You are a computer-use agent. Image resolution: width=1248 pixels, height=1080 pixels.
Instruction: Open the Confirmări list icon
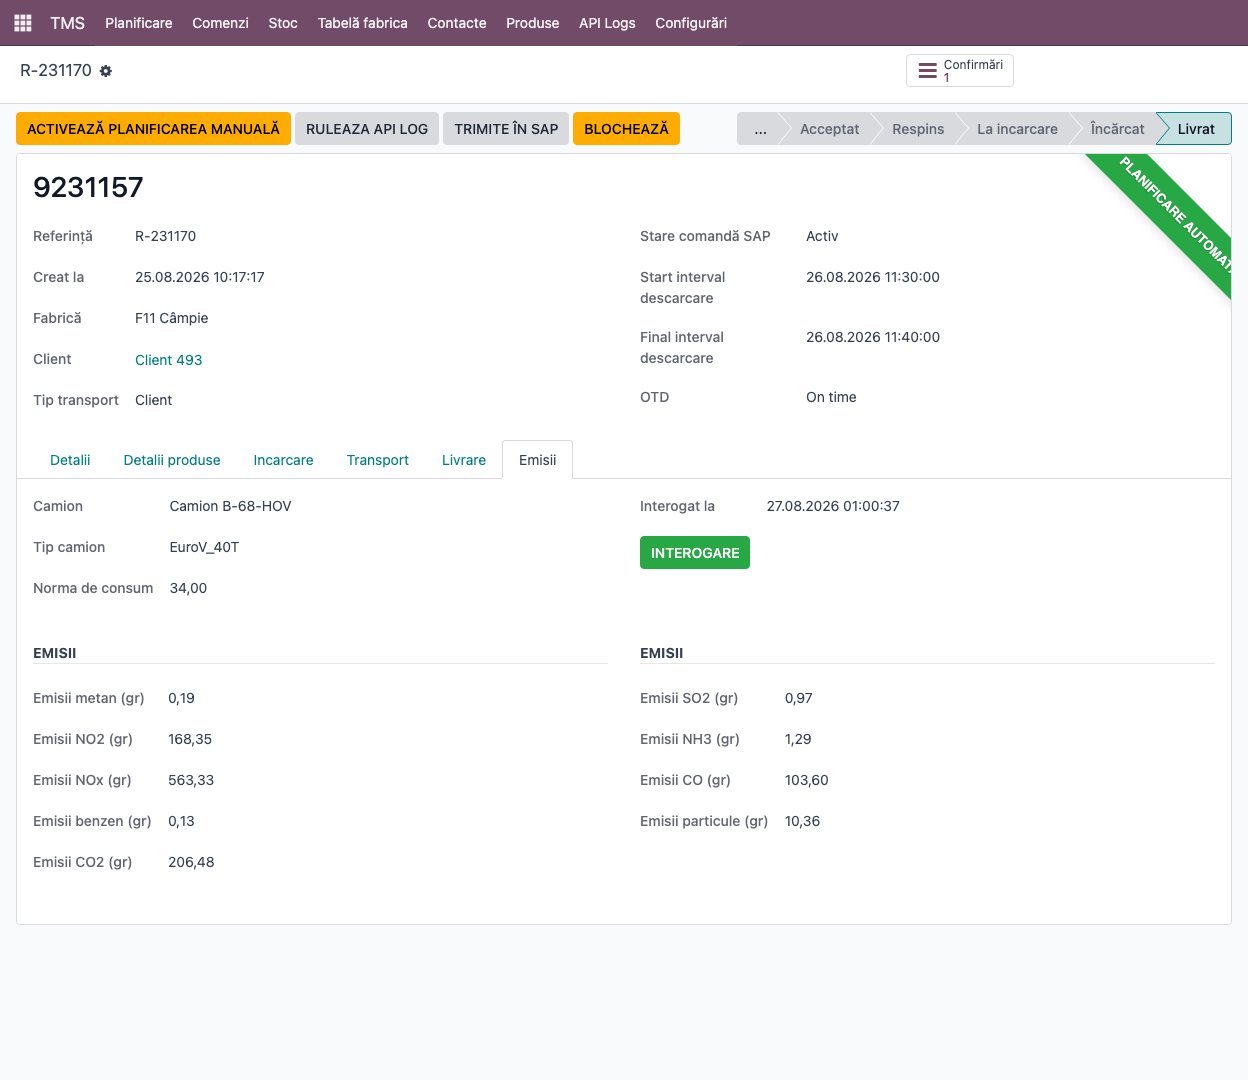point(928,71)
